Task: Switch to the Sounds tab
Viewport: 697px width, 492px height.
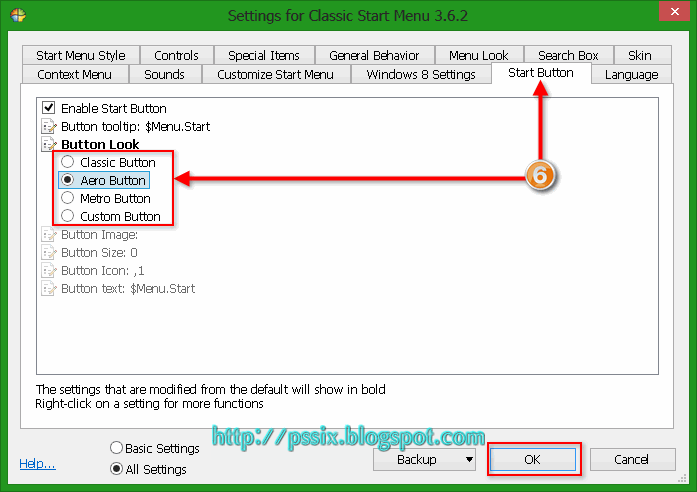Action: 164,75
